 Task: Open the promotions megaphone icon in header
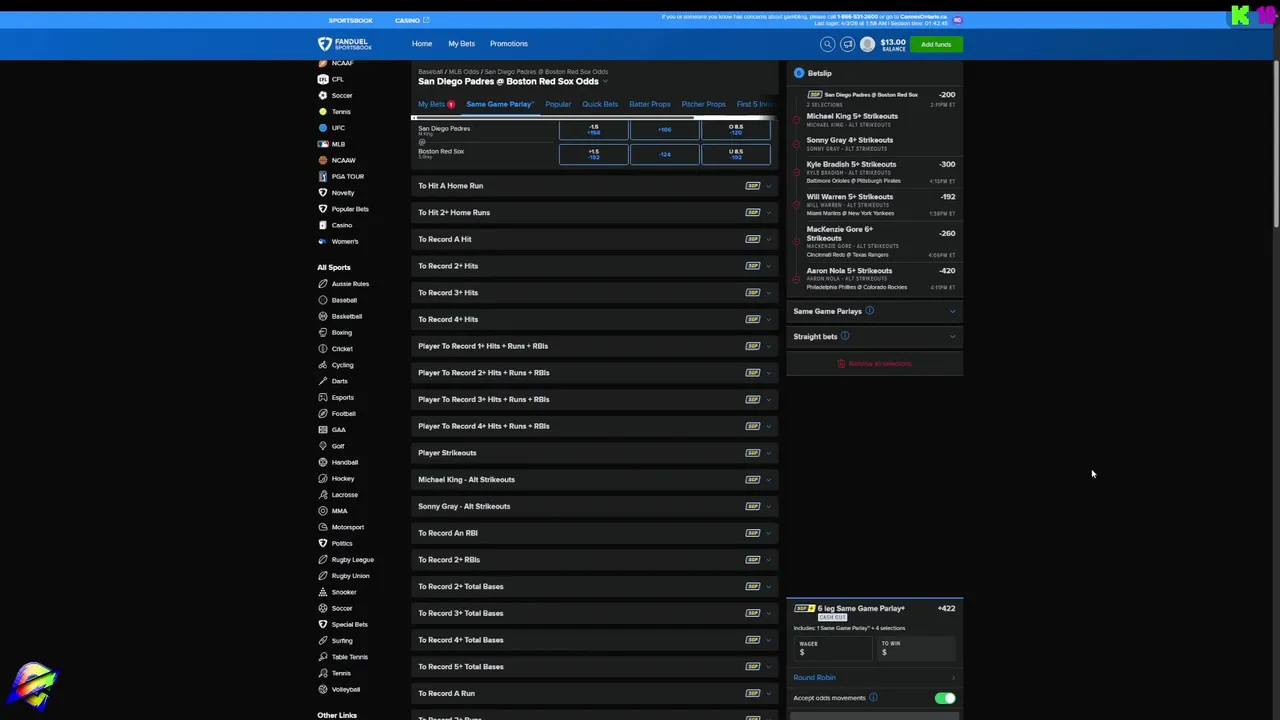click(x=847, y=44)
